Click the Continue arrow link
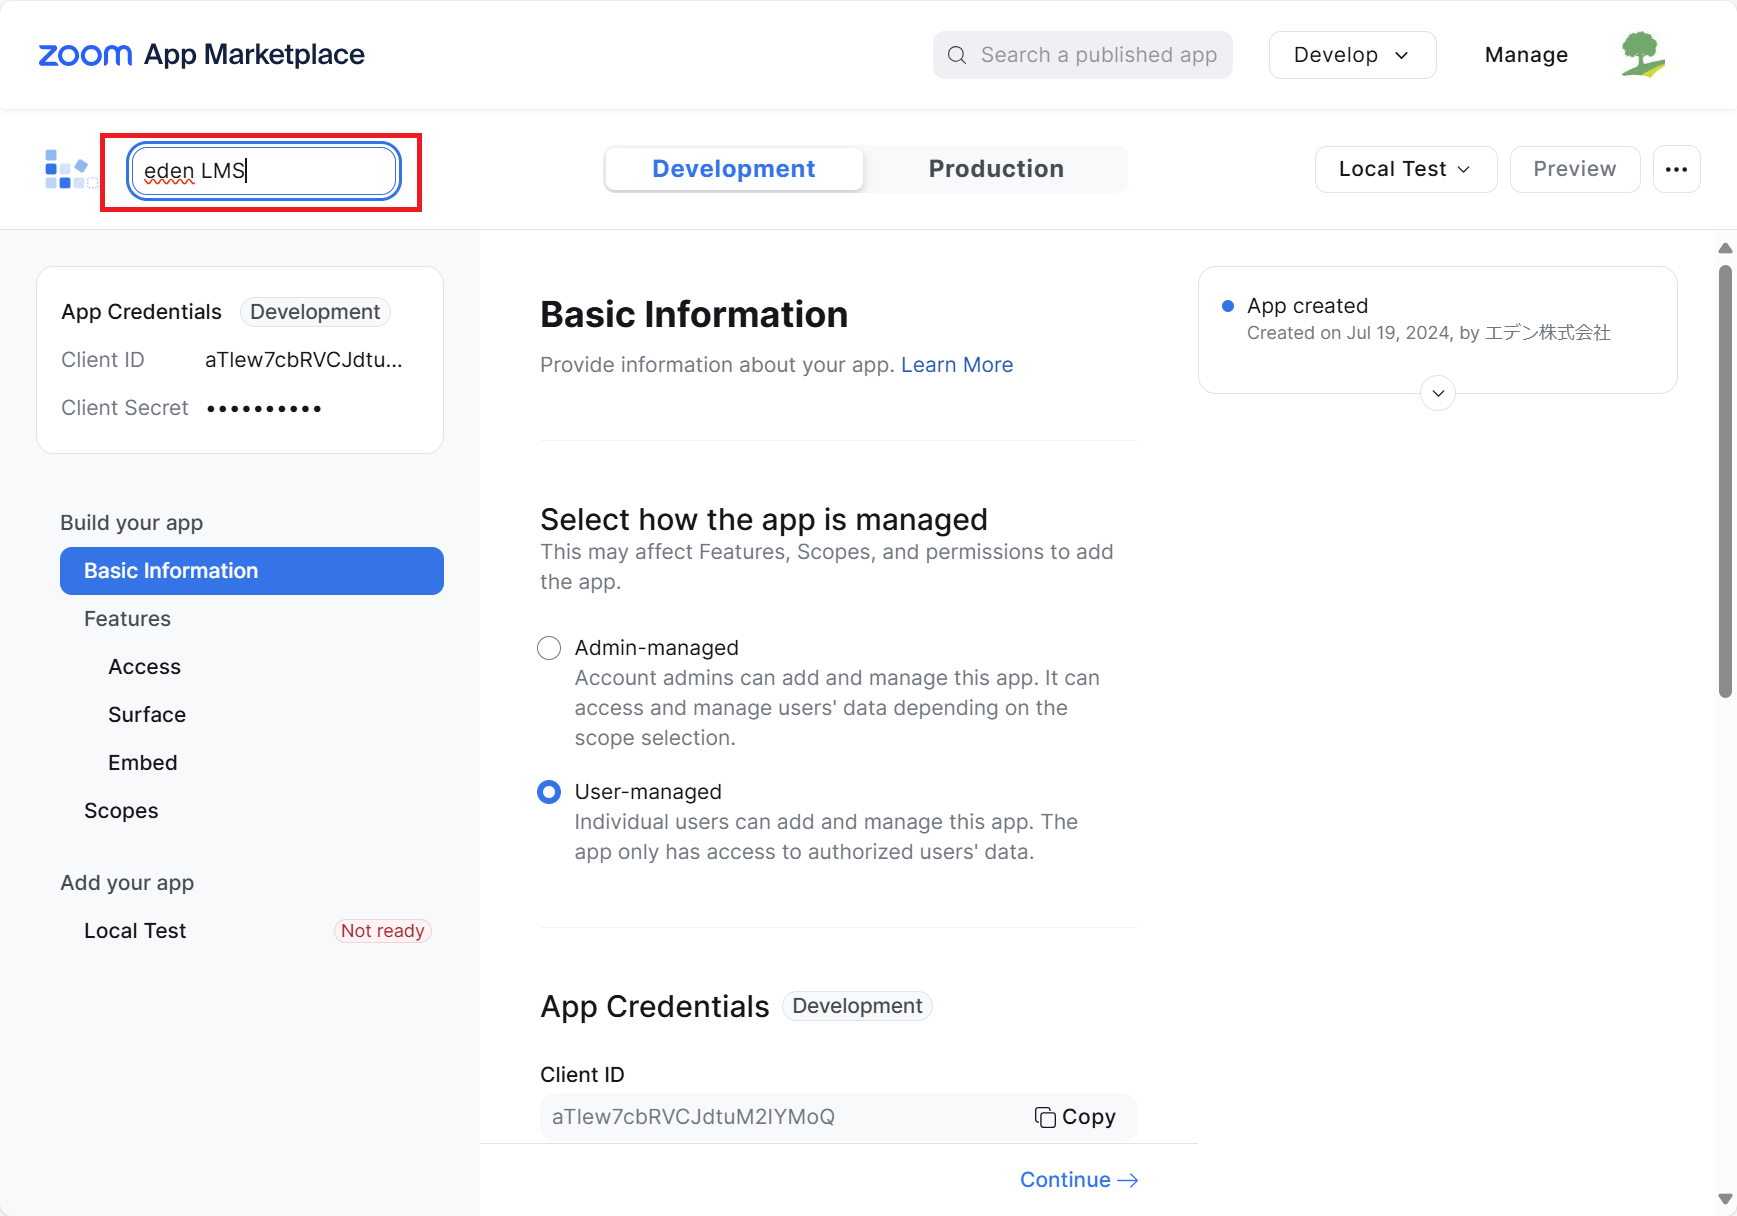The width and height of the screenshot is (1737, 1216). click(x=1079, y=1180)
